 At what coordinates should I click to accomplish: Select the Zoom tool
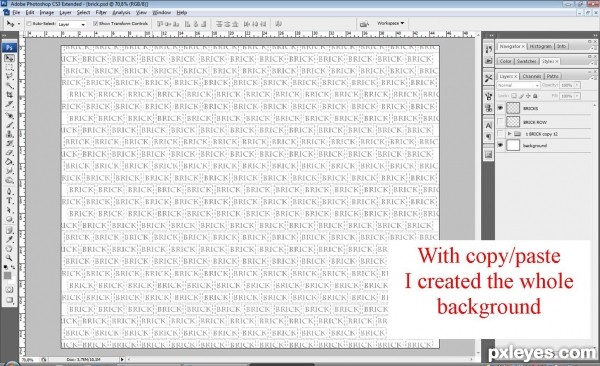click(9, 258)
